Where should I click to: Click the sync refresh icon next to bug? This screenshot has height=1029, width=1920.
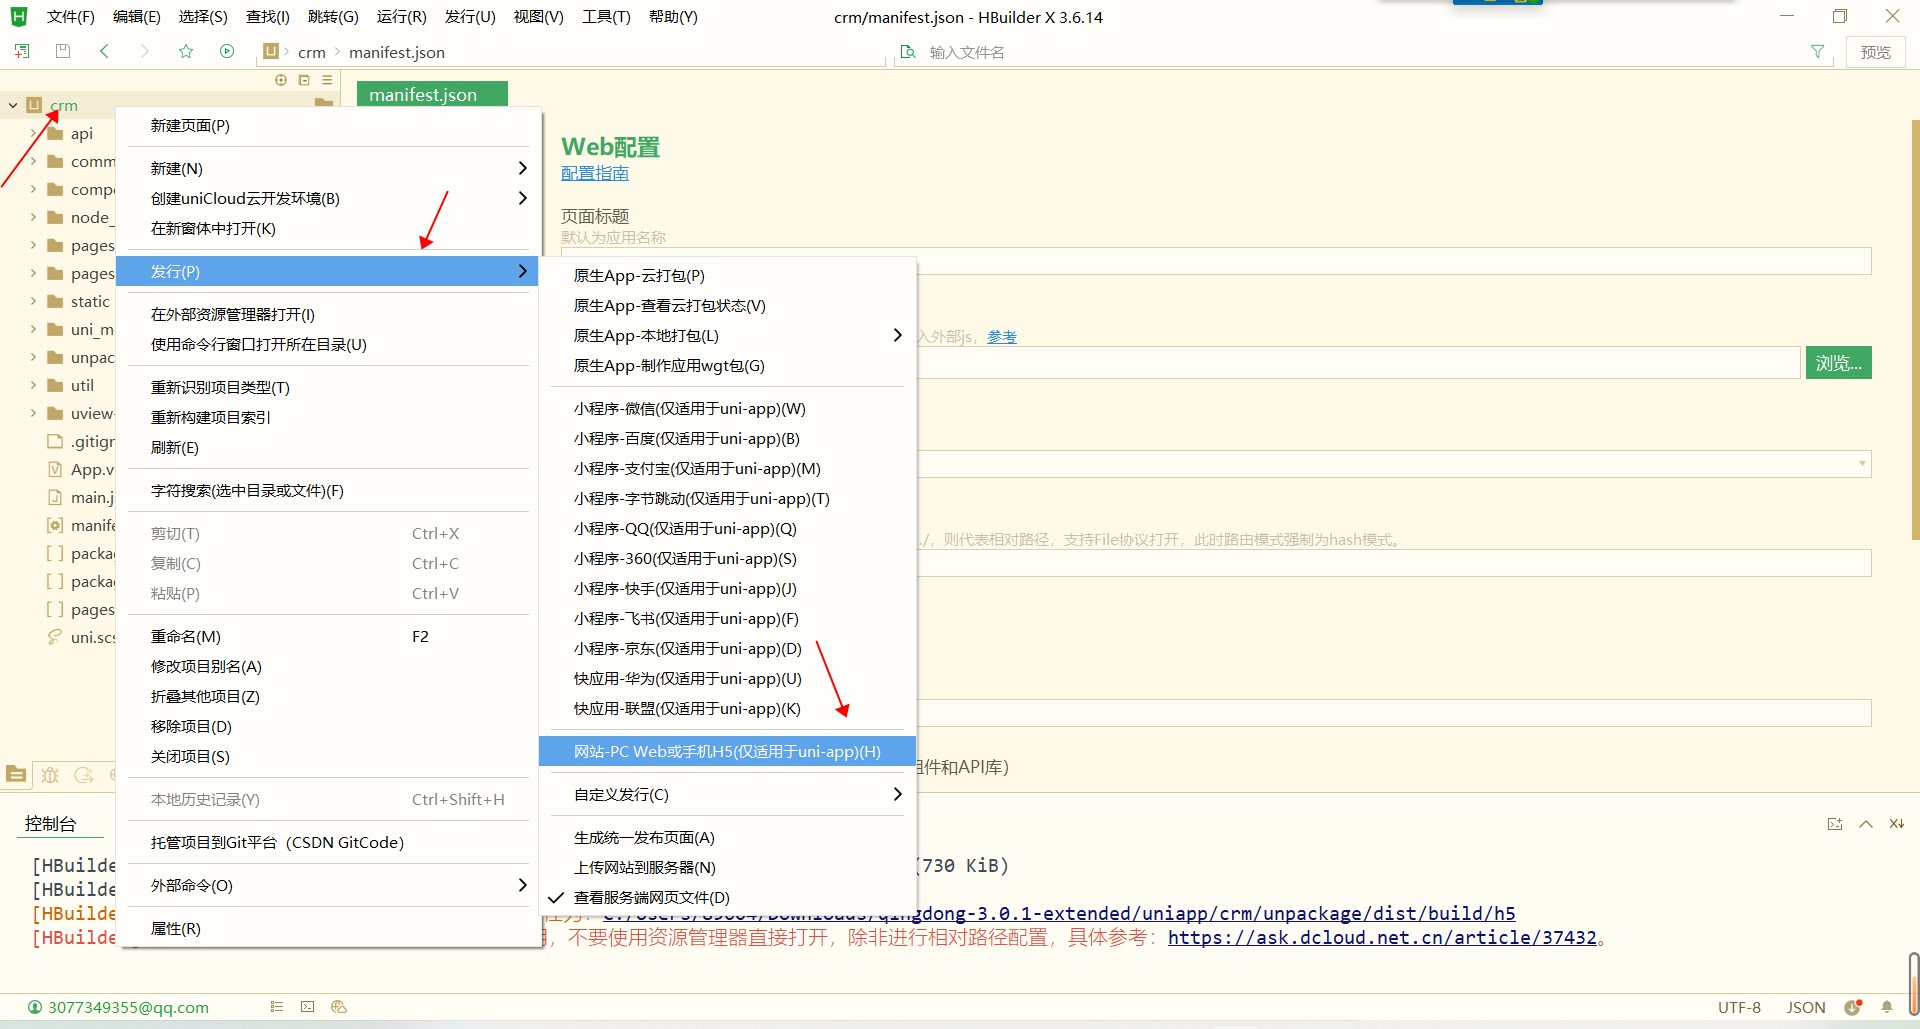coord(84,774)
